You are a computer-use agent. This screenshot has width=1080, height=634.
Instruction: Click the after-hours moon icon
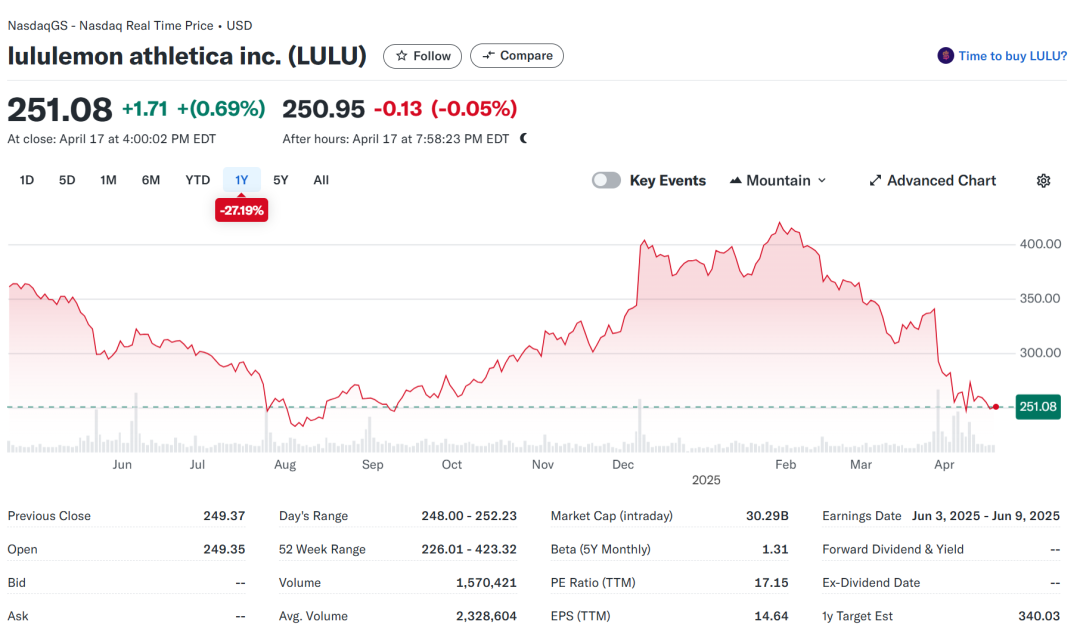[524, 139]
